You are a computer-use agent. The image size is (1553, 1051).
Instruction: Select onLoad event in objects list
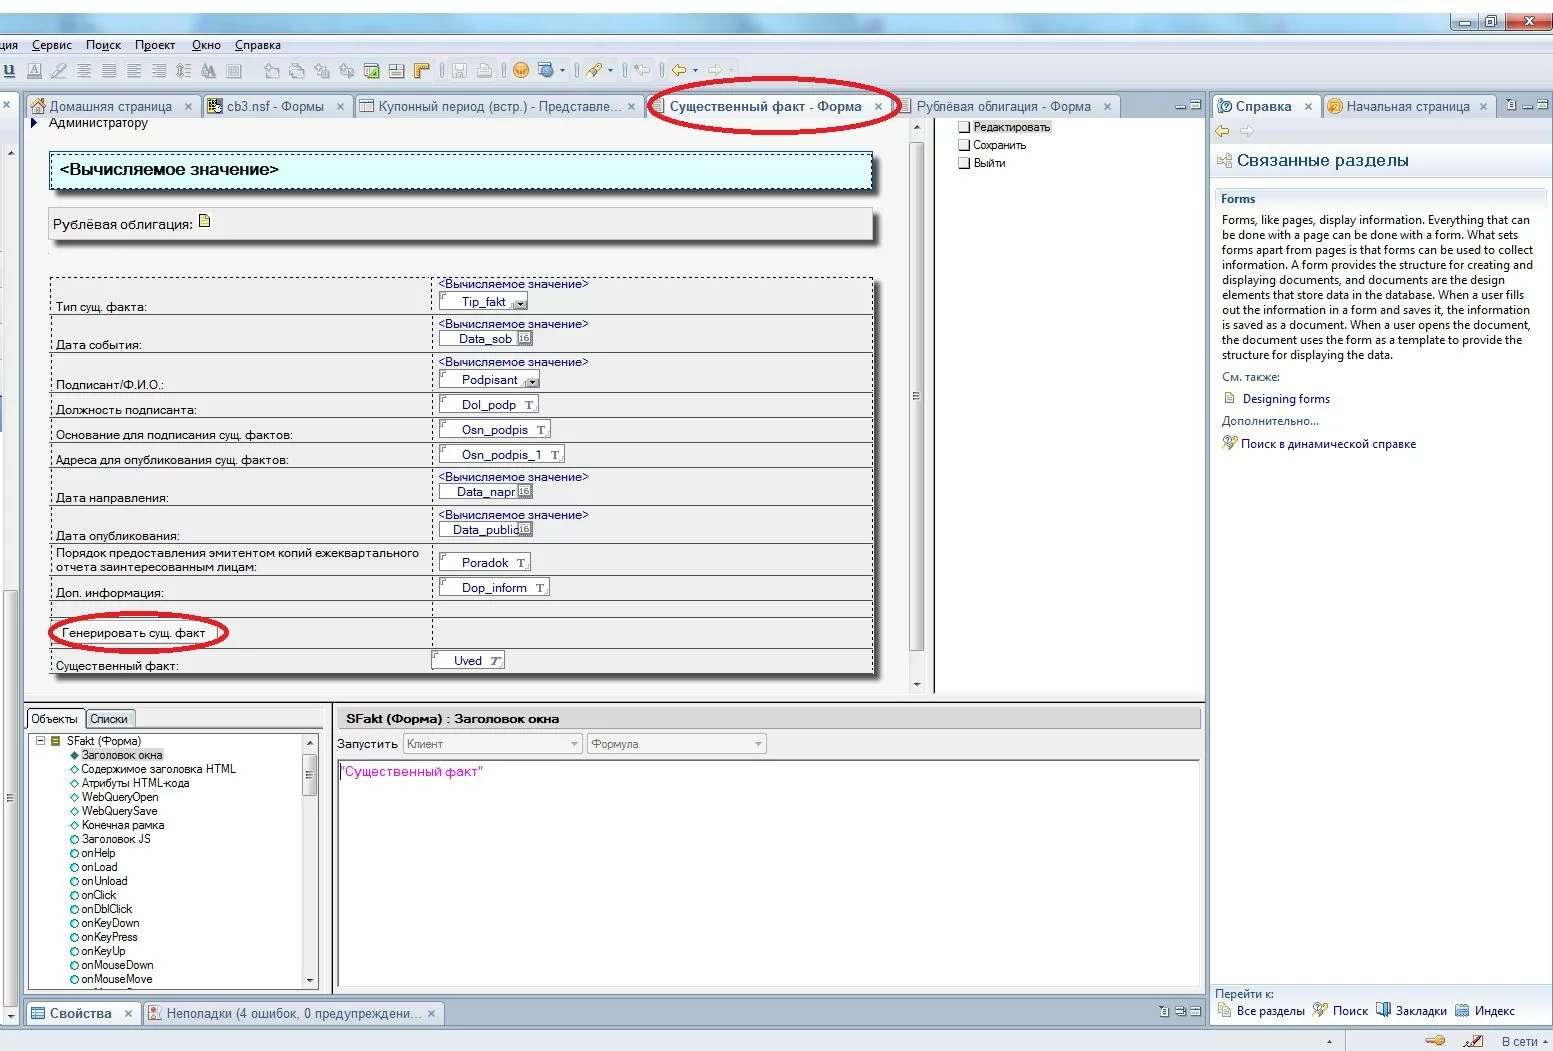point(99,867)
